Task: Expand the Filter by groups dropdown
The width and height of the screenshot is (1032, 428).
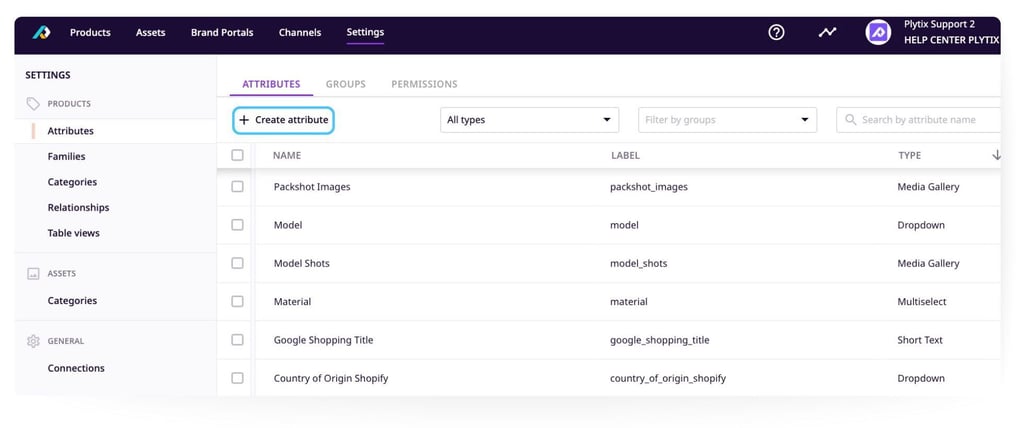Action: (x=727, y=120)
